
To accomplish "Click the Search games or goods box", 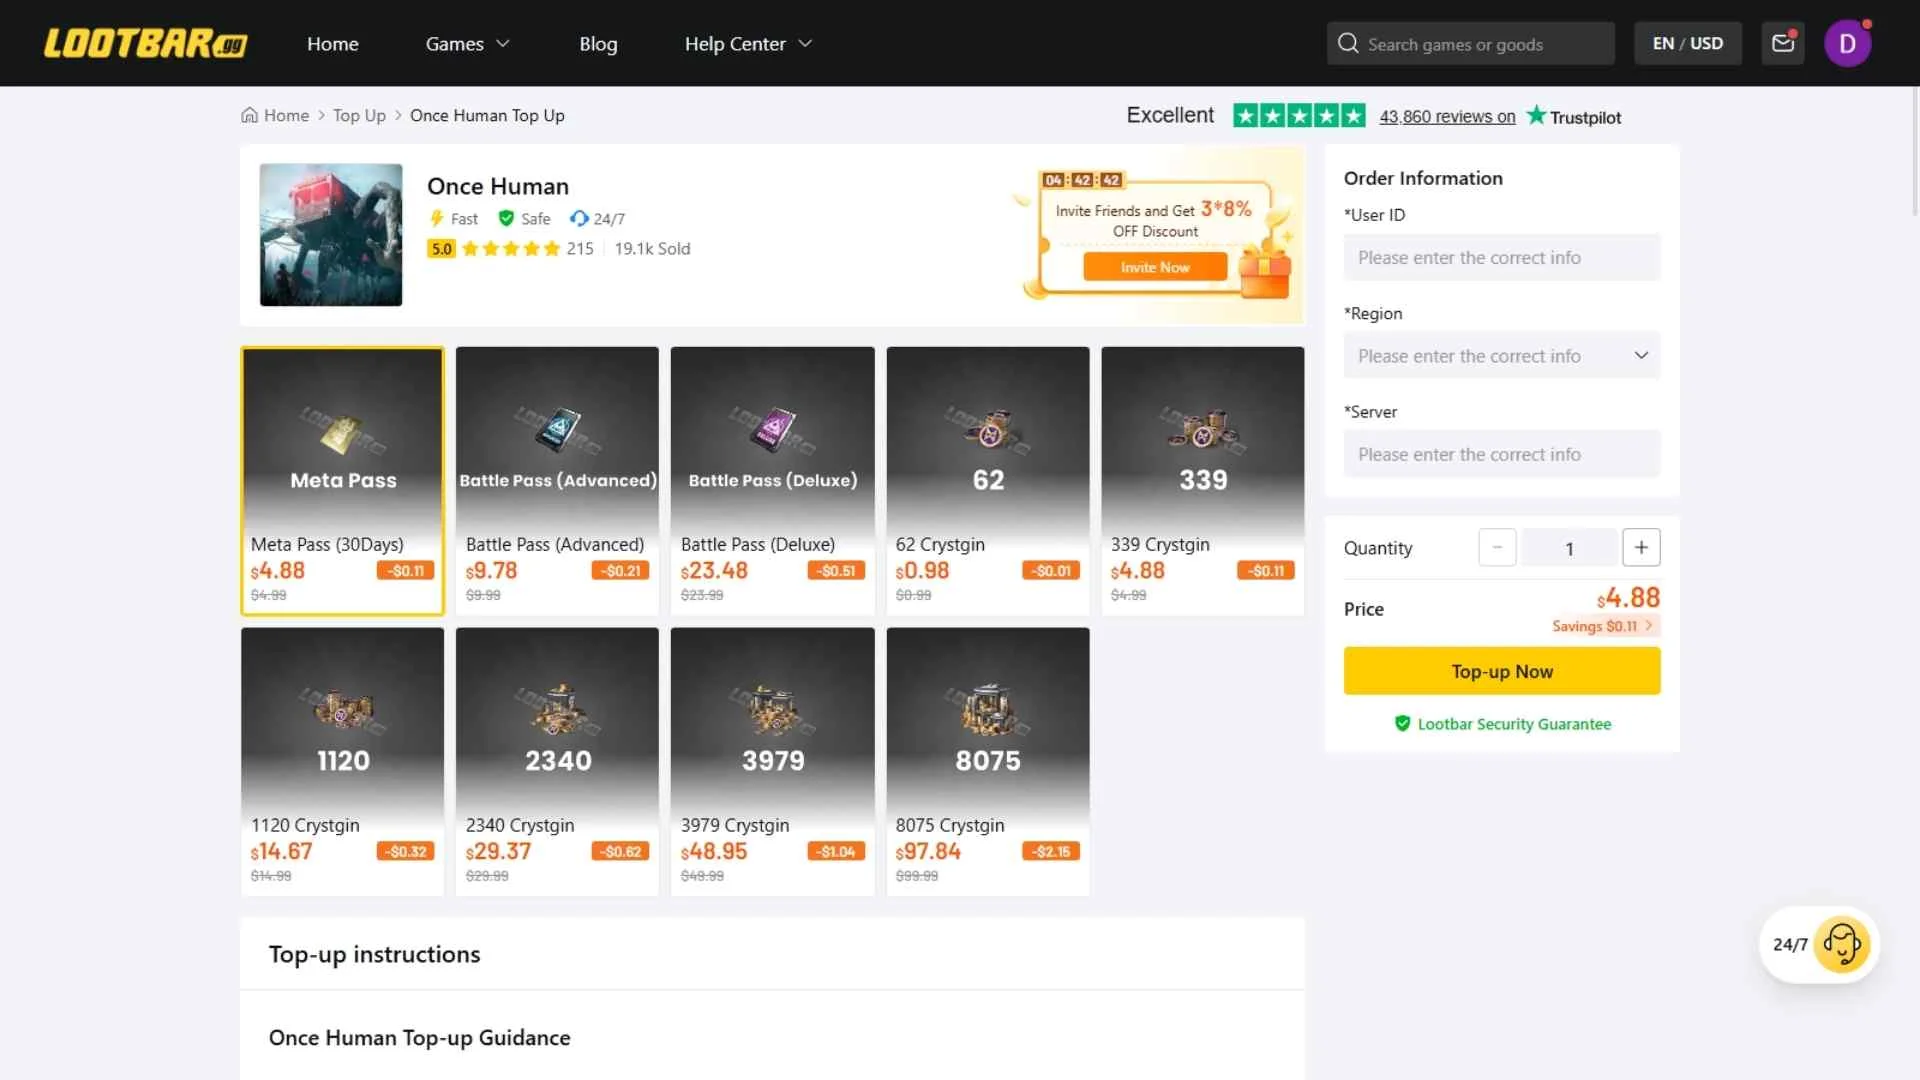I will (1470, 43).
